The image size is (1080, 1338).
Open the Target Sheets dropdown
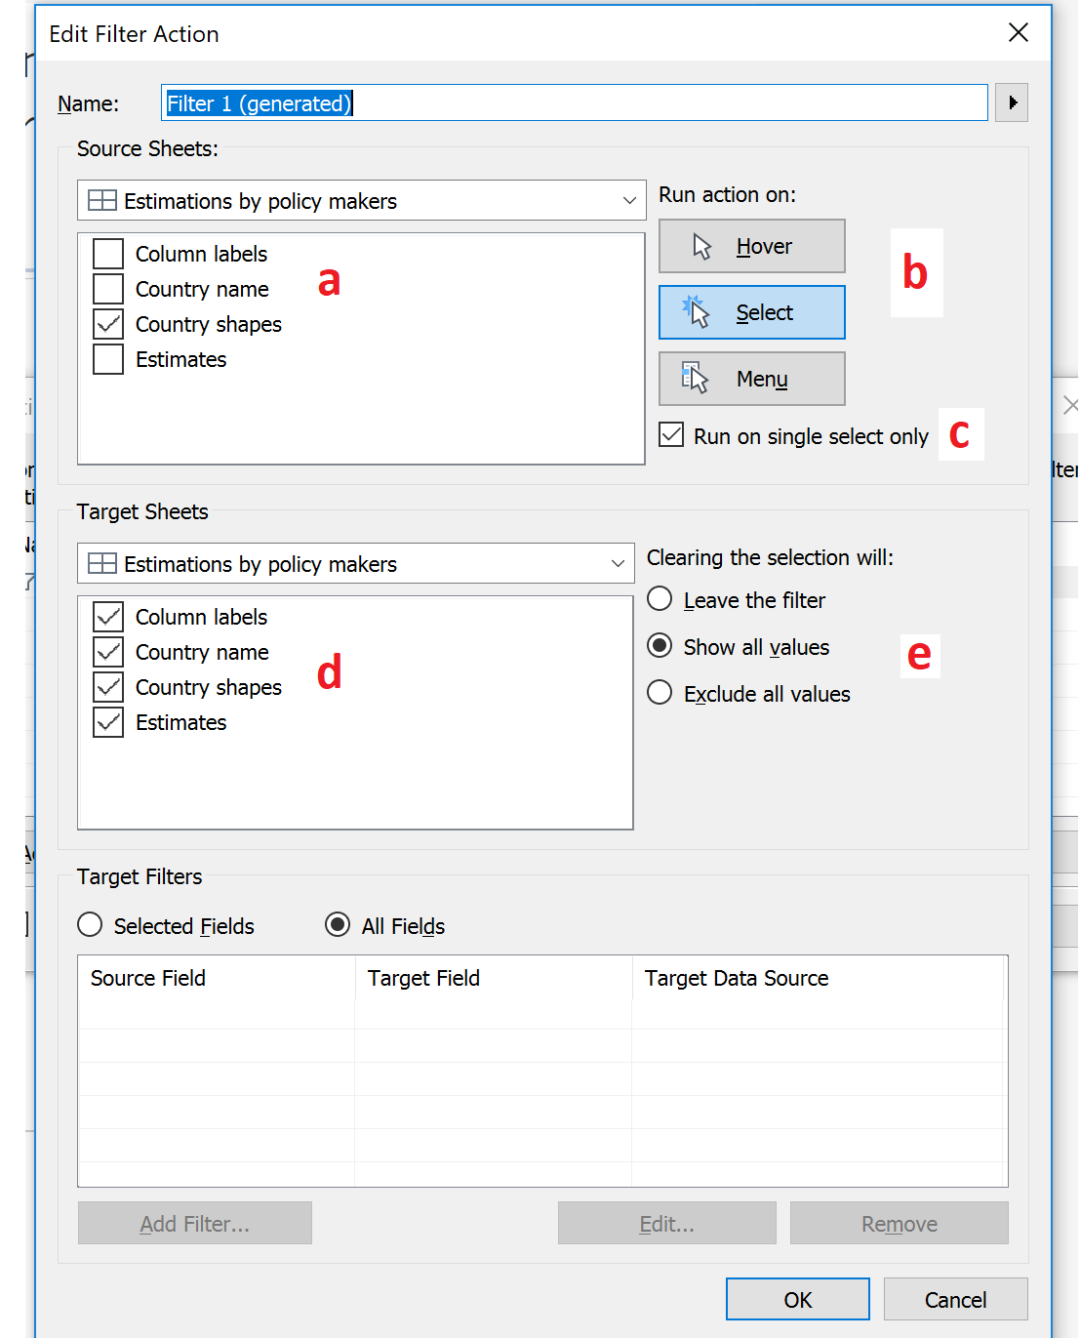coord(616,563)
